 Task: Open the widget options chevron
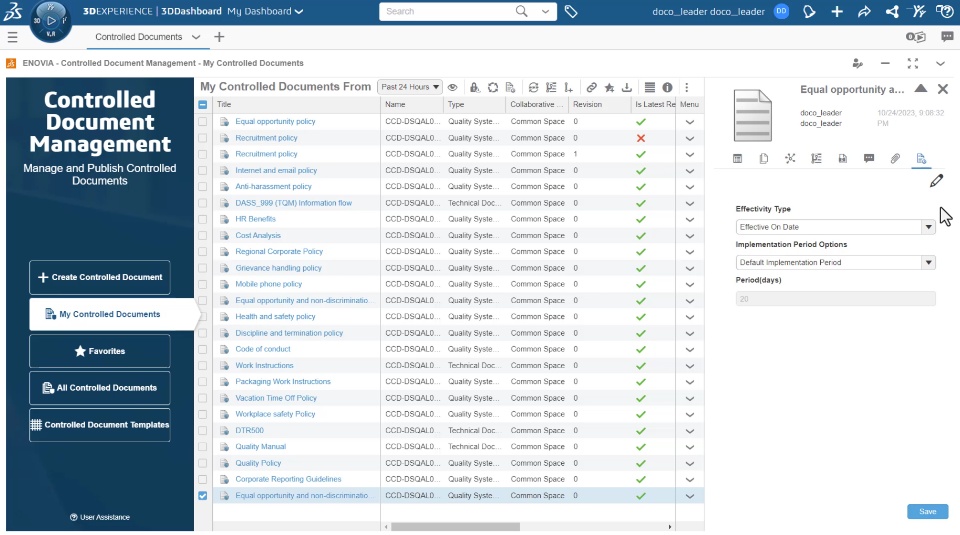(x=940, y=64)
